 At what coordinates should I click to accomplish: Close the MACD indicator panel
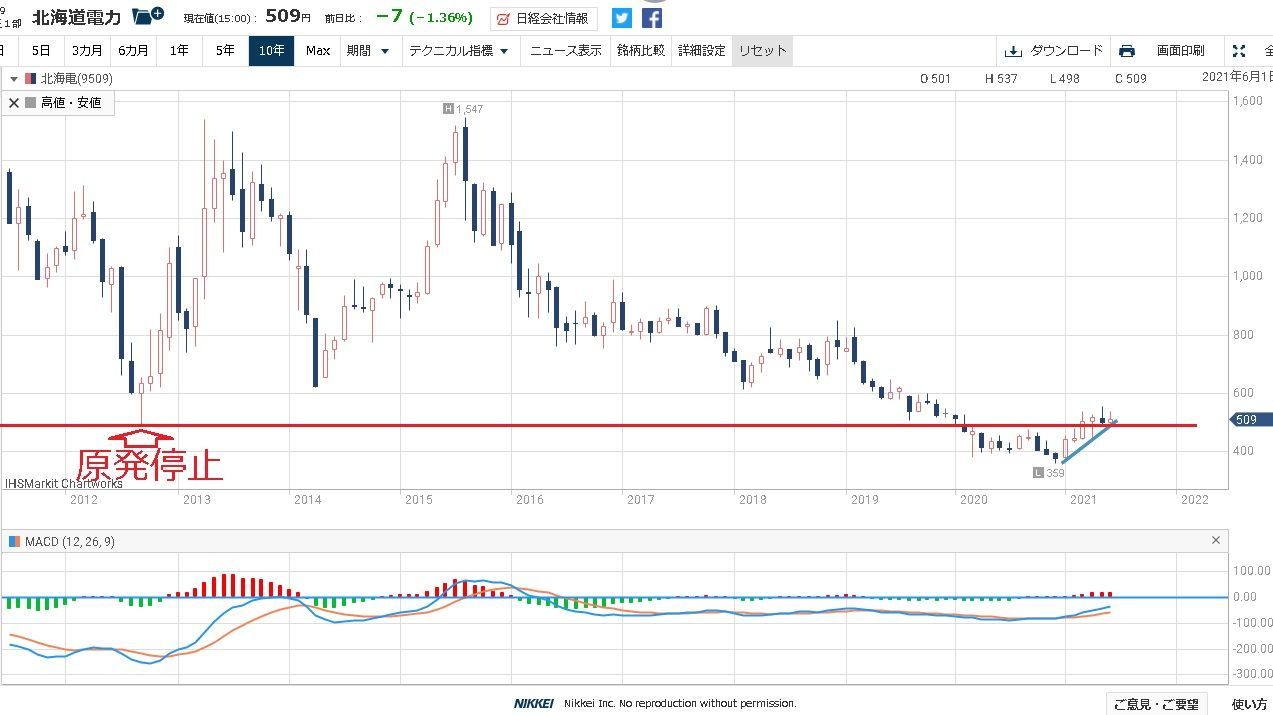pyautogui.click(x=1216, y=541)
